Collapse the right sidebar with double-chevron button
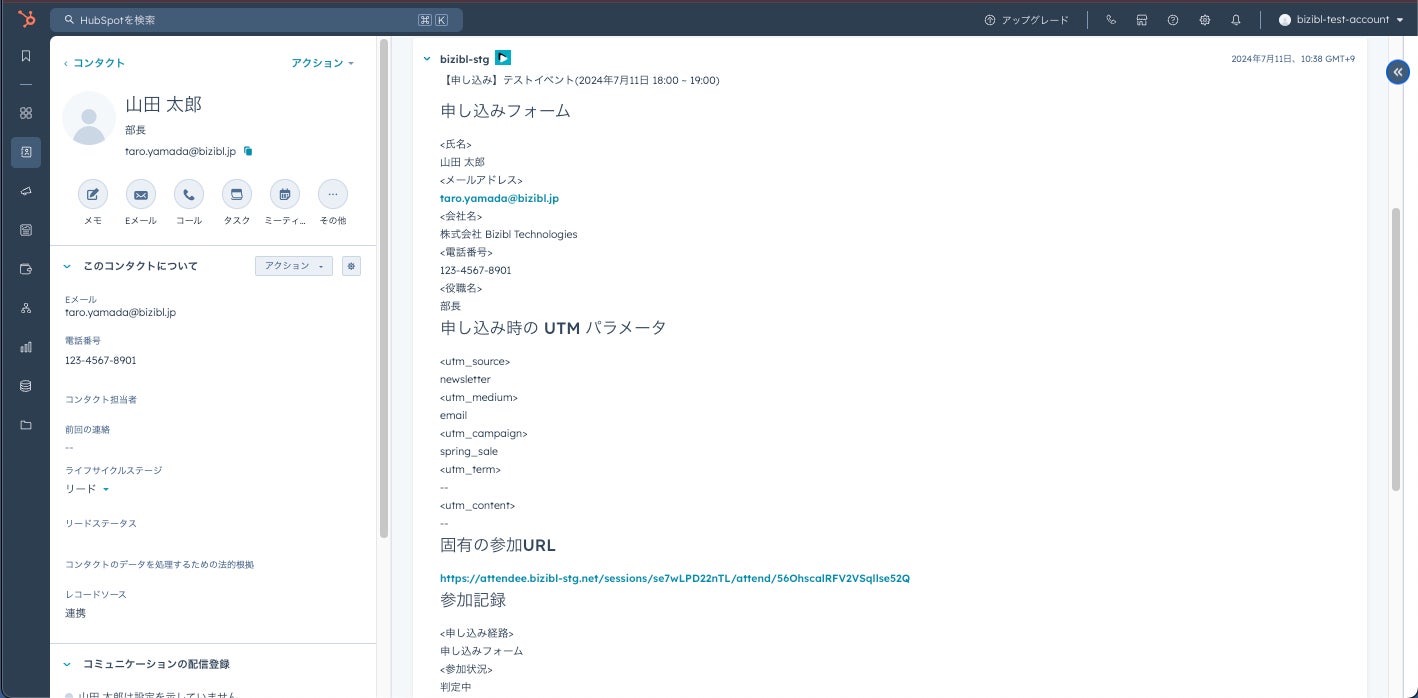 click(x=1397, y=72)
